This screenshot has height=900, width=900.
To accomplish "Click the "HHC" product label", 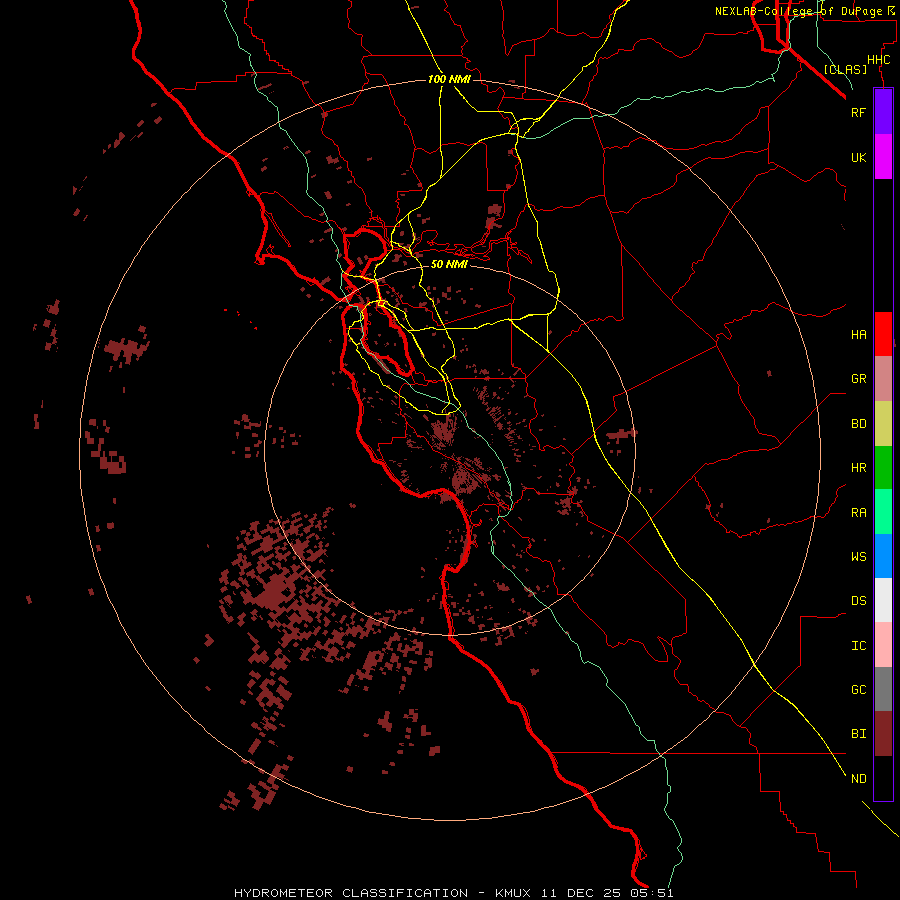I will tap(878, 60).
